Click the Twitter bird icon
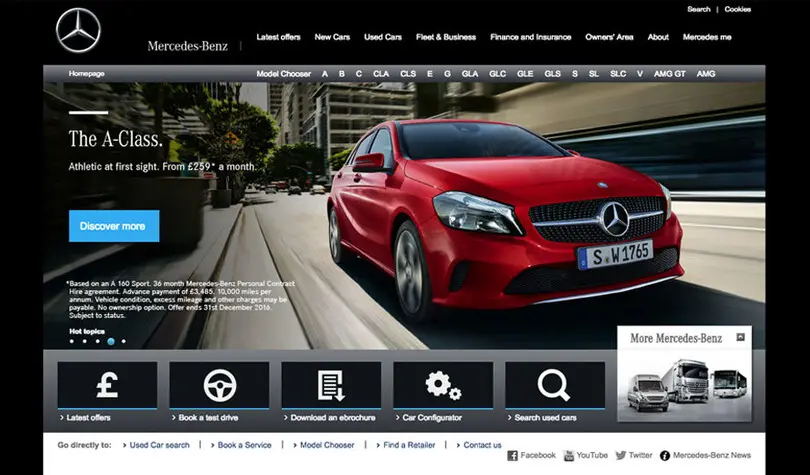Screen dimensions: 810x475 (621, 455)
